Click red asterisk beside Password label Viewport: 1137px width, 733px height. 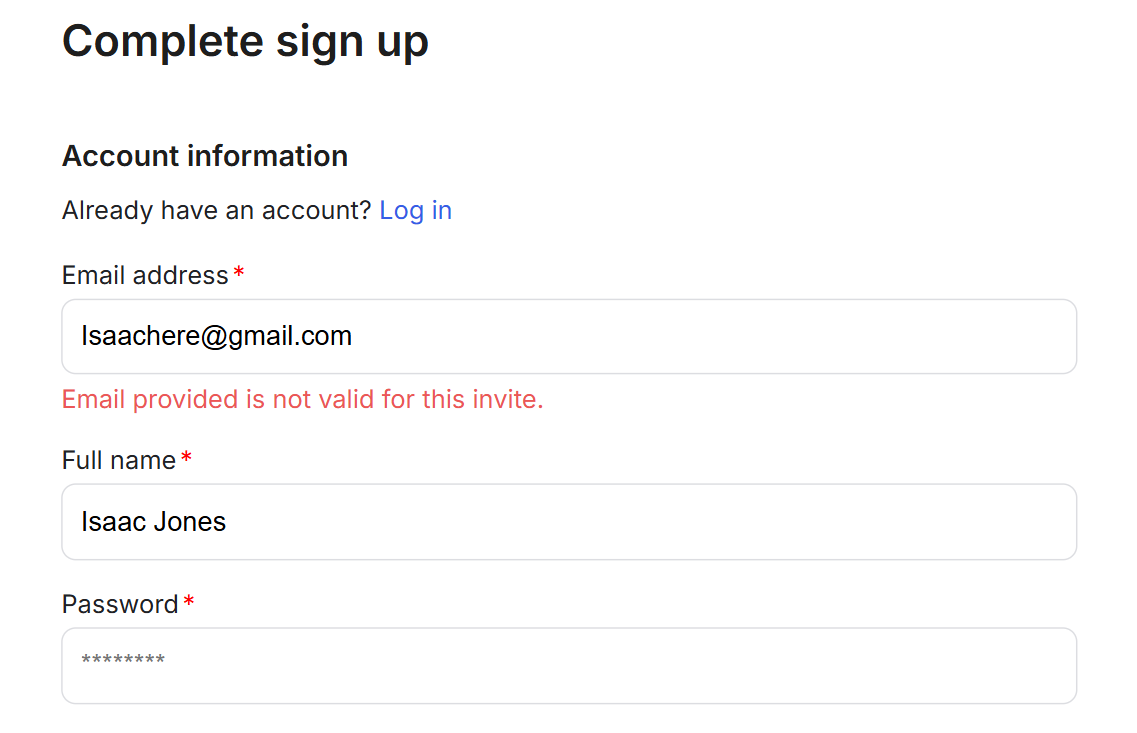click(x=189, y=601)
